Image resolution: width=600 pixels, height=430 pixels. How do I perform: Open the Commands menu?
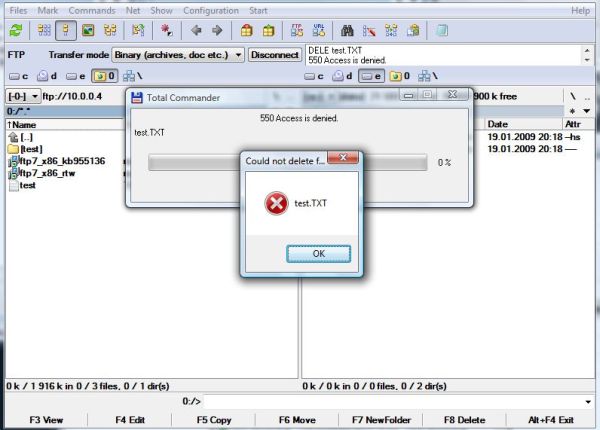(x=92, y=11)
